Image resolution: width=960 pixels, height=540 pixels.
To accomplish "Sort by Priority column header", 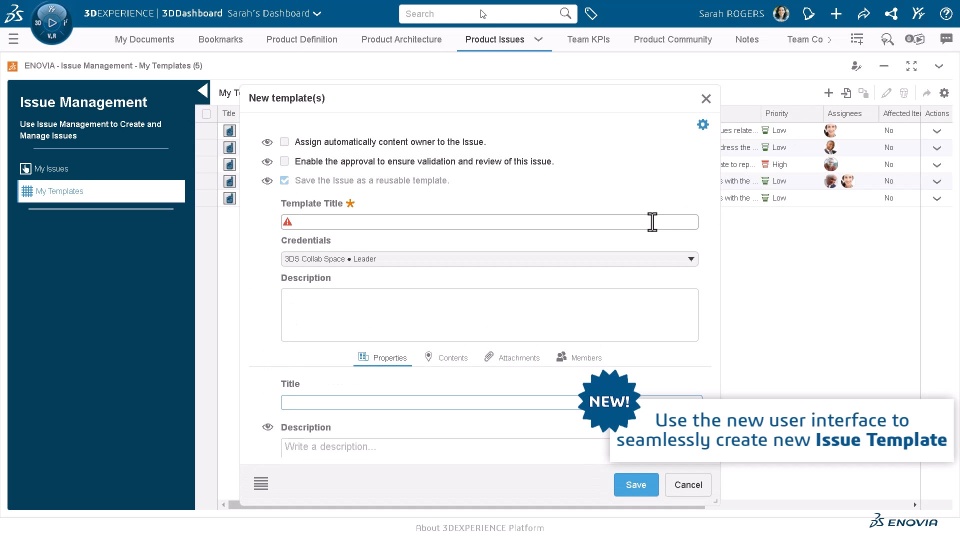I will coord(776,113).
